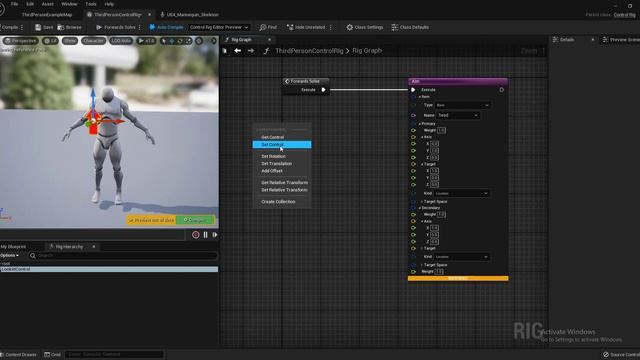Screen dimensions: 640x360
Task: Click the function icon in graph breadcrumb
Action: coord(266,51)
